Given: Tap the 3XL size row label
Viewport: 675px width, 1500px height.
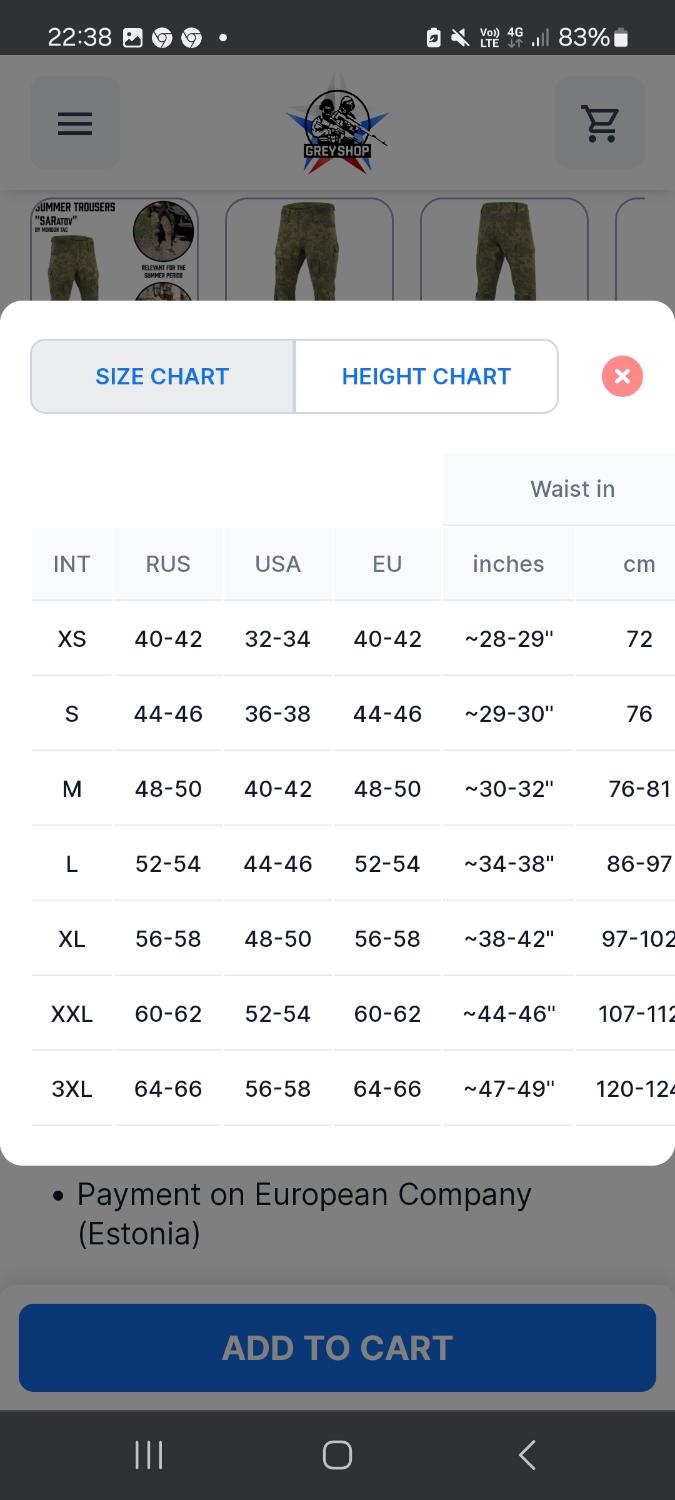Looking at the screenshot, I should (72, 1089).
